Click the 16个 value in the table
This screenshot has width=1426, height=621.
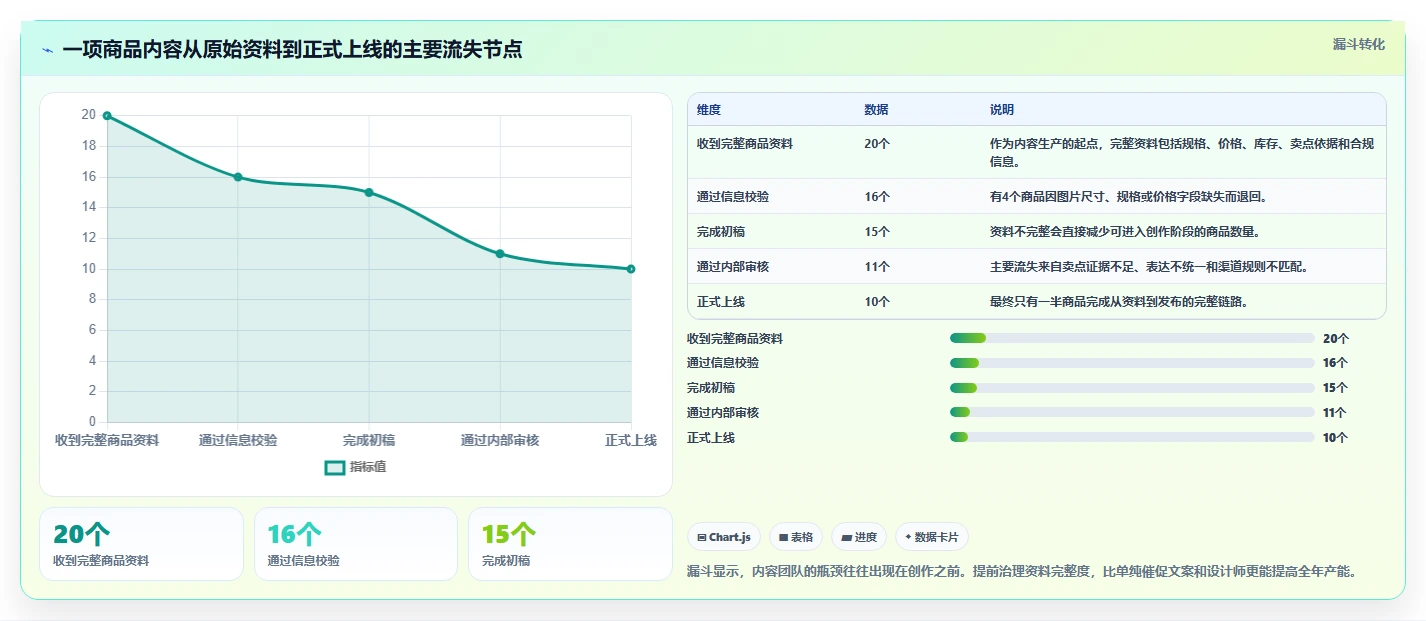coord(877,197)
